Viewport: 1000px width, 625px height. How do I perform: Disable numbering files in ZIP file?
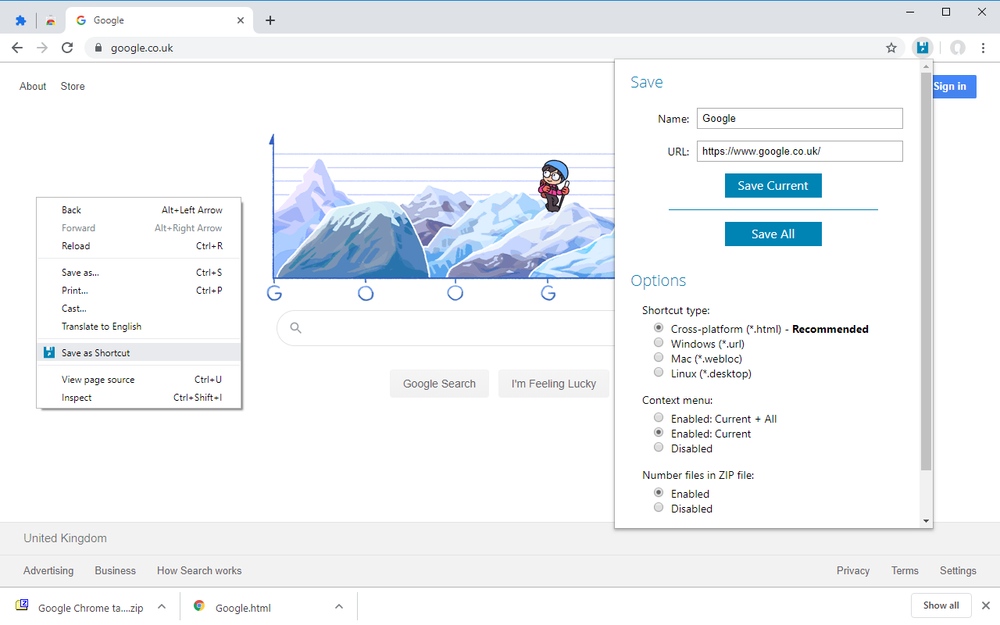point(658,508)
